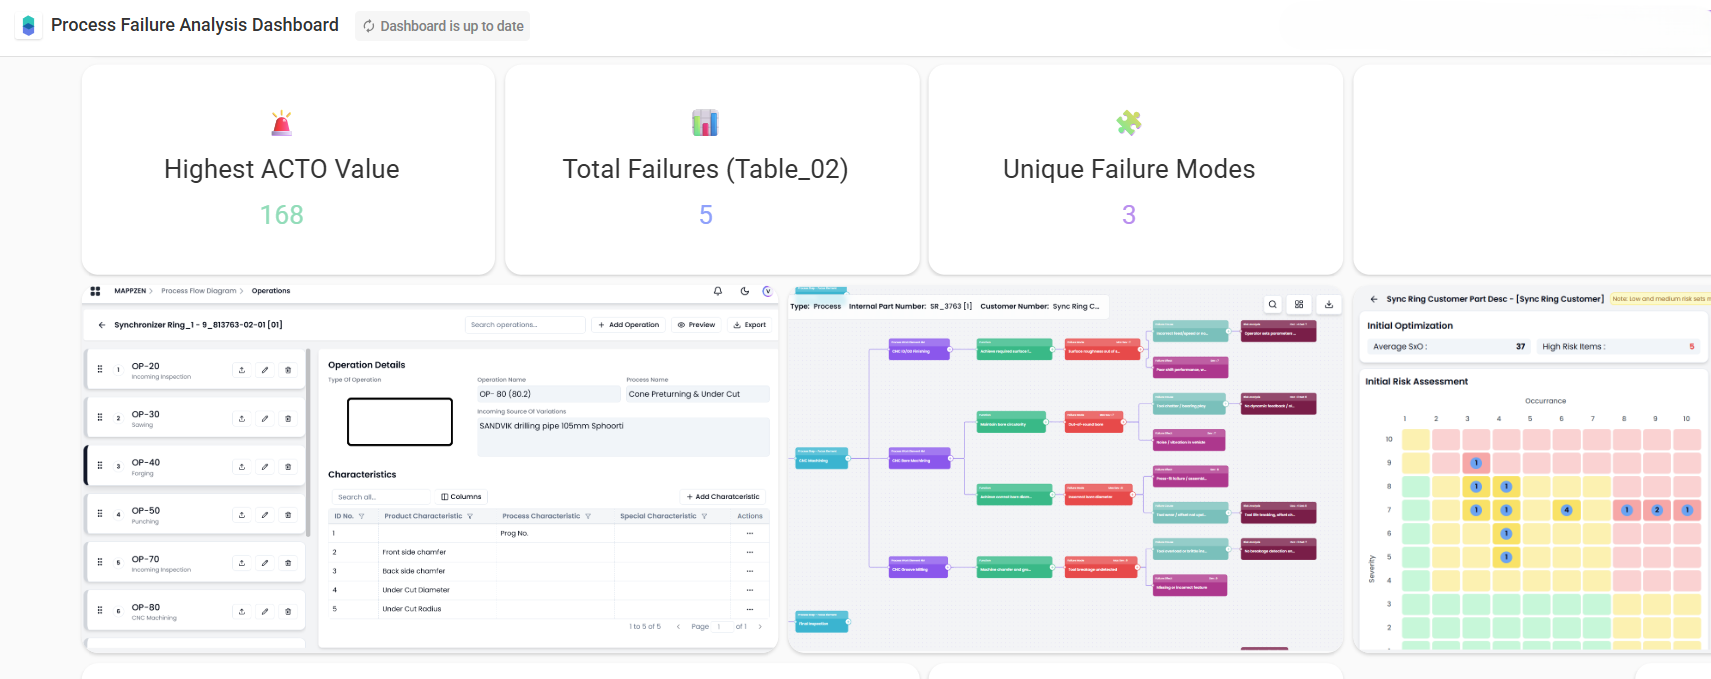Select the Final Inspection node in diagram

point(822,621)
